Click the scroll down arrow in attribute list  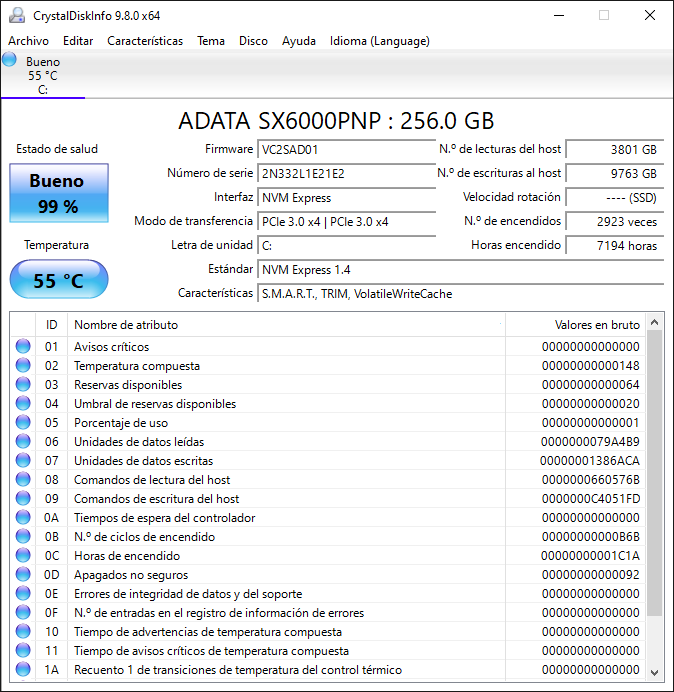pyautogui.click(x=655, y=671)
